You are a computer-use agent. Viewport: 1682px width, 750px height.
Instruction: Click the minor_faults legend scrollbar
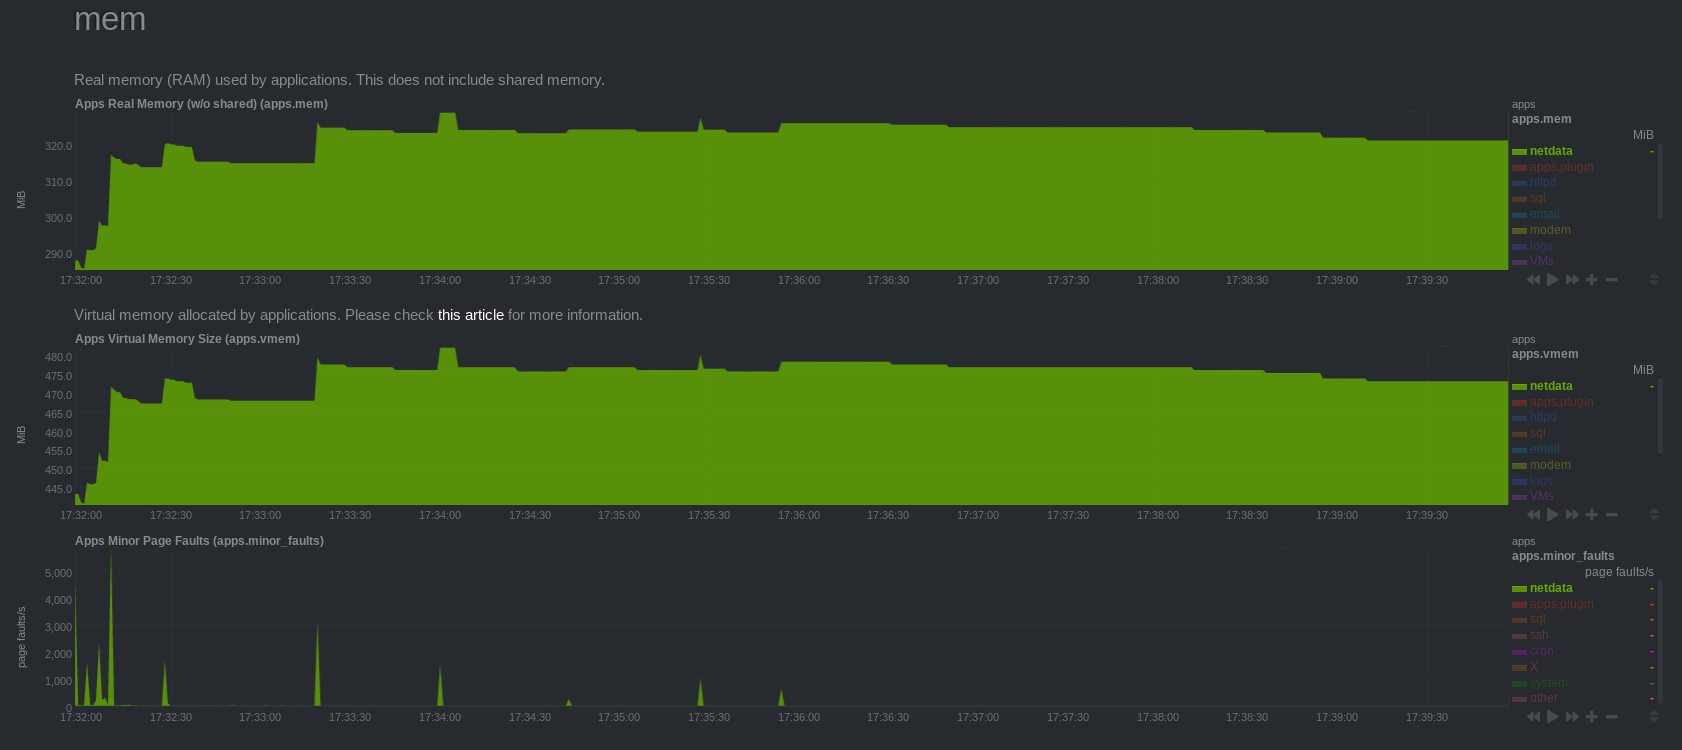[x=1660, y=641]
